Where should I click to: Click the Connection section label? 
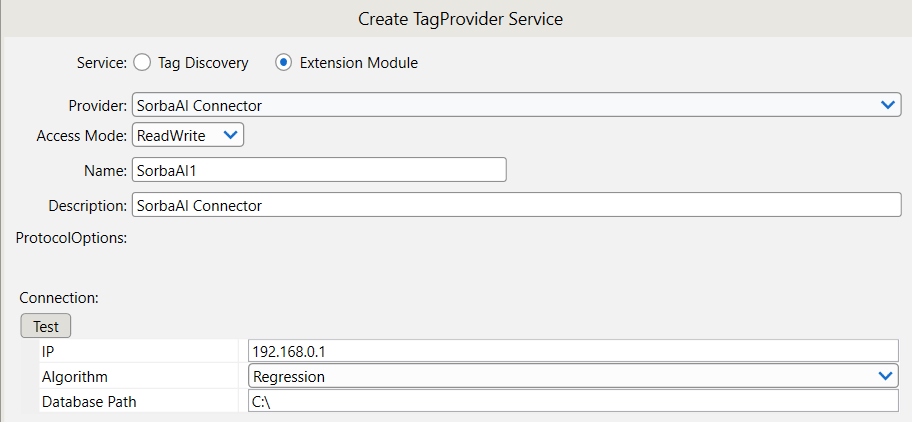[59, 298]
